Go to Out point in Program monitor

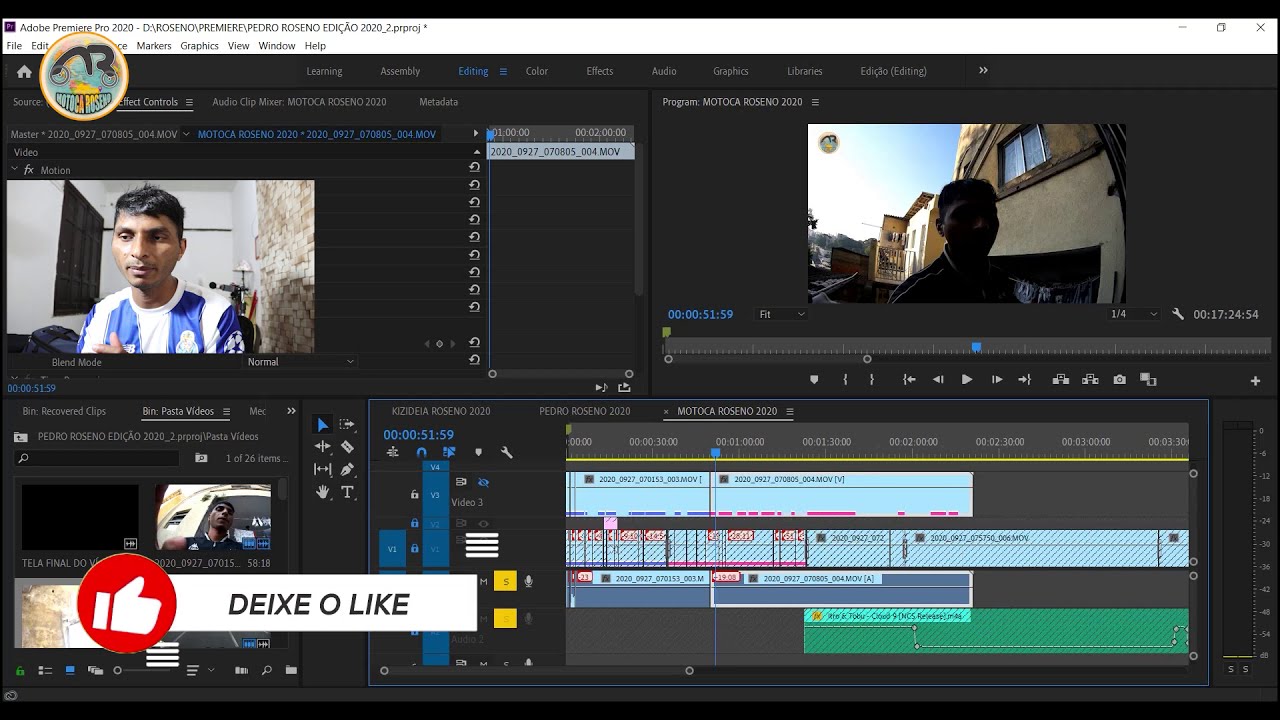(x=1024, y=380)
